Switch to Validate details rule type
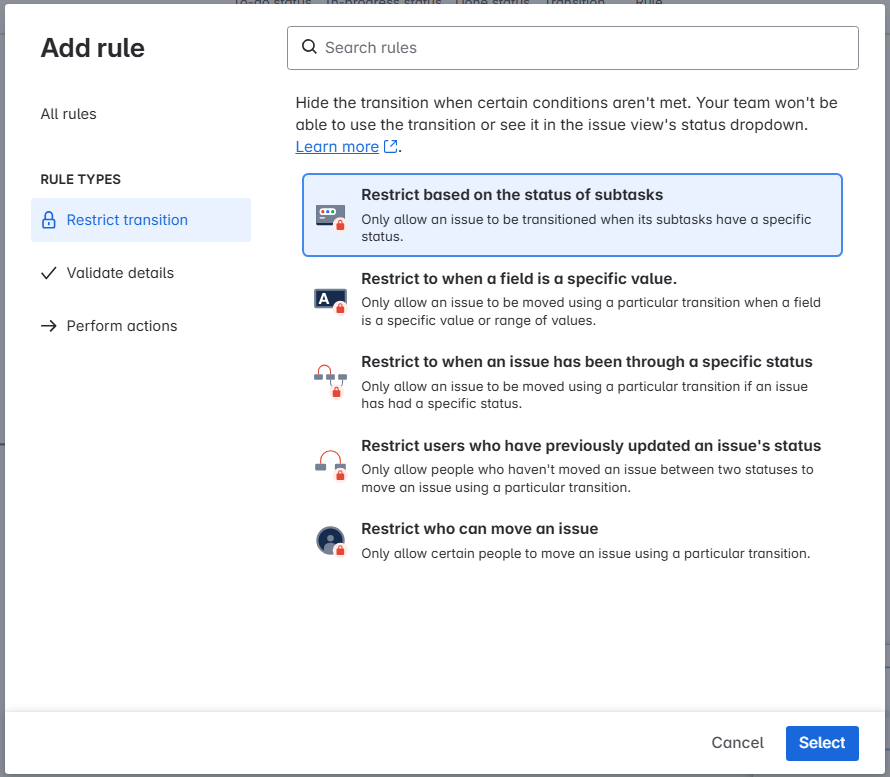Image resolution: width=890 pixels, height=777 pixels. coord(120,273)
